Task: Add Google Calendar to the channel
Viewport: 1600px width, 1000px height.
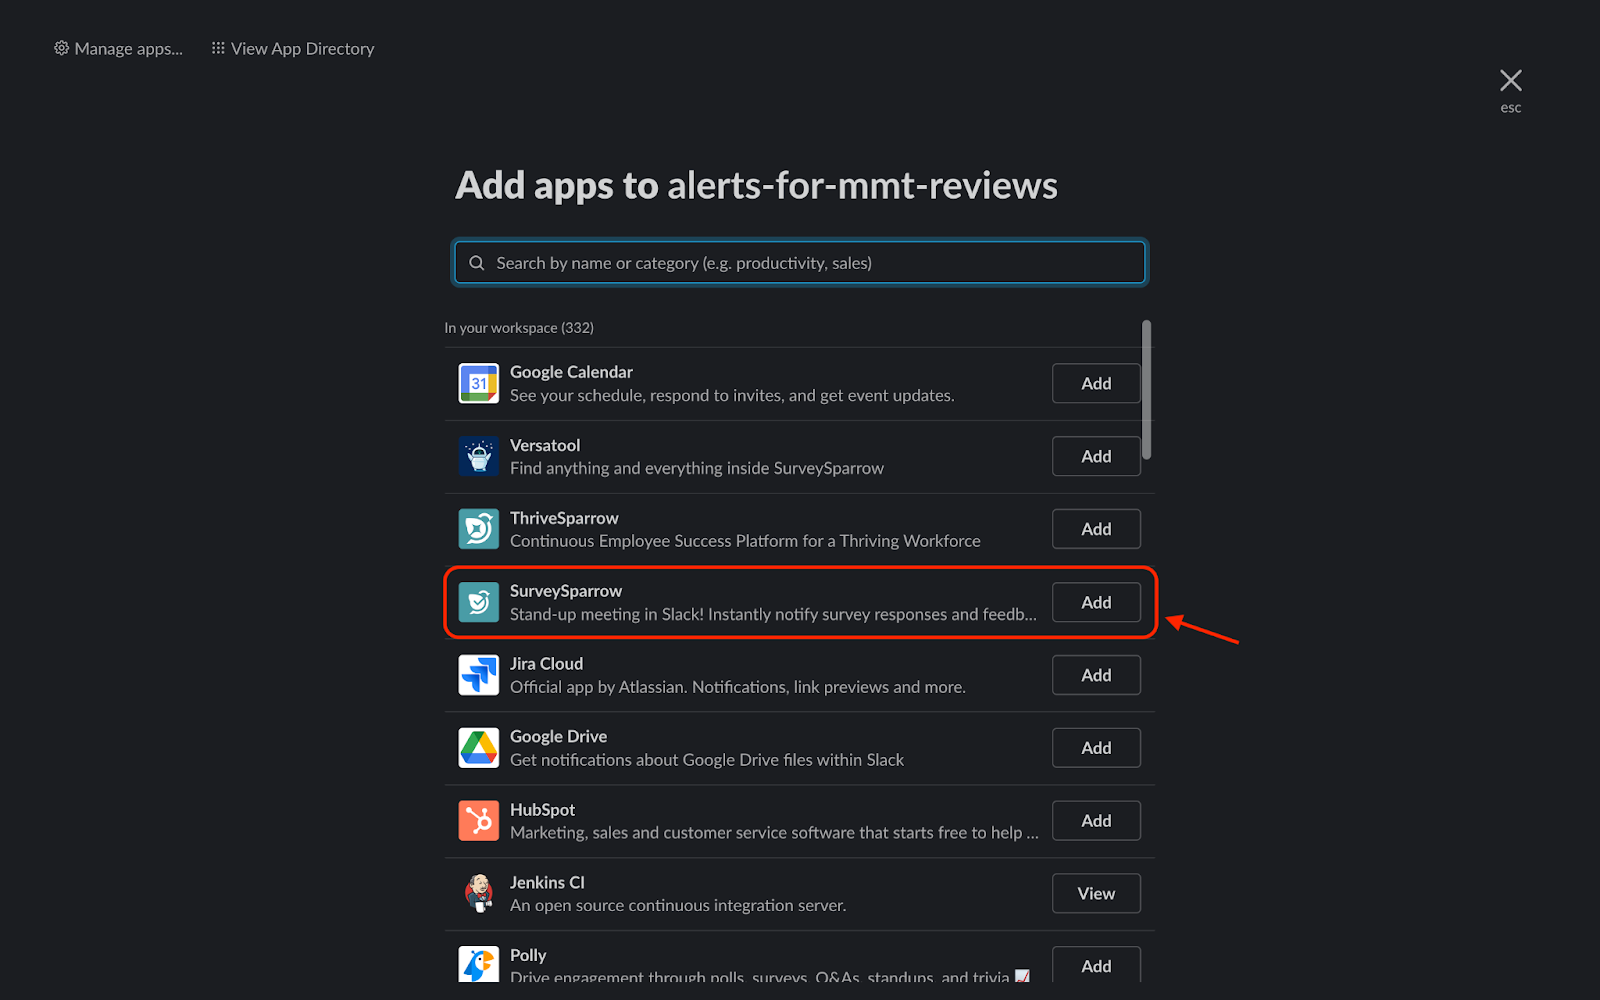Action: pyautogui.click(x=1096, y=383)
